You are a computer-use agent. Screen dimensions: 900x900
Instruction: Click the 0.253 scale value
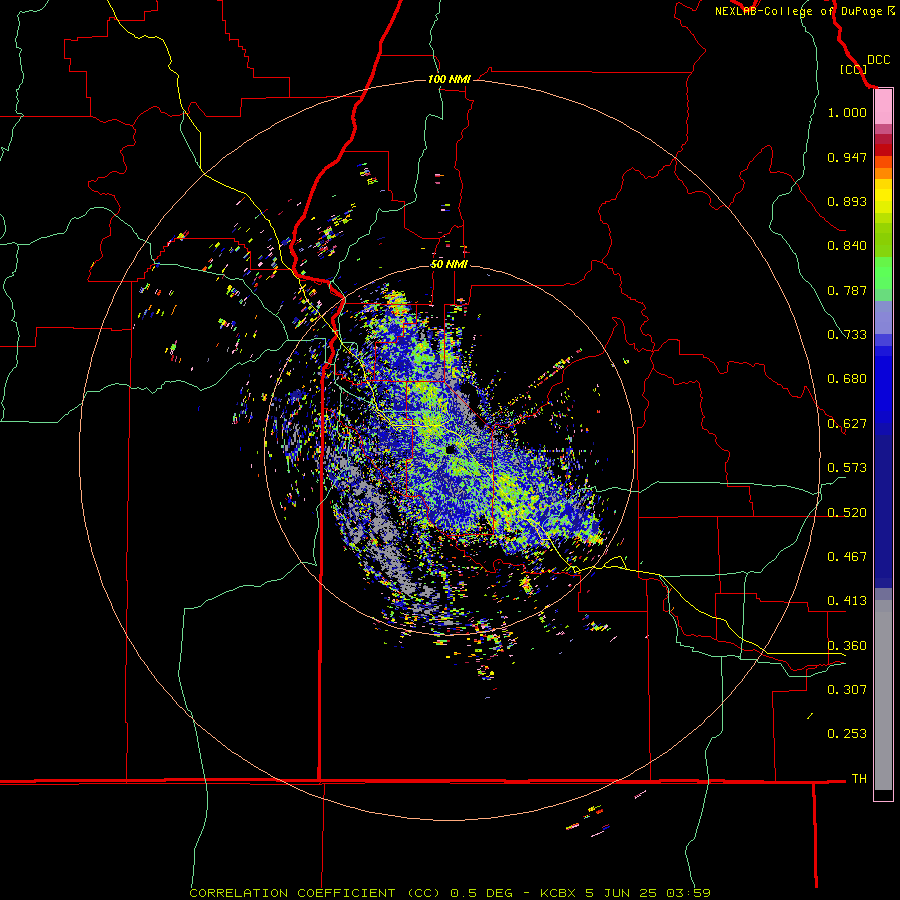pyautogui.click(x=847, y=734)
